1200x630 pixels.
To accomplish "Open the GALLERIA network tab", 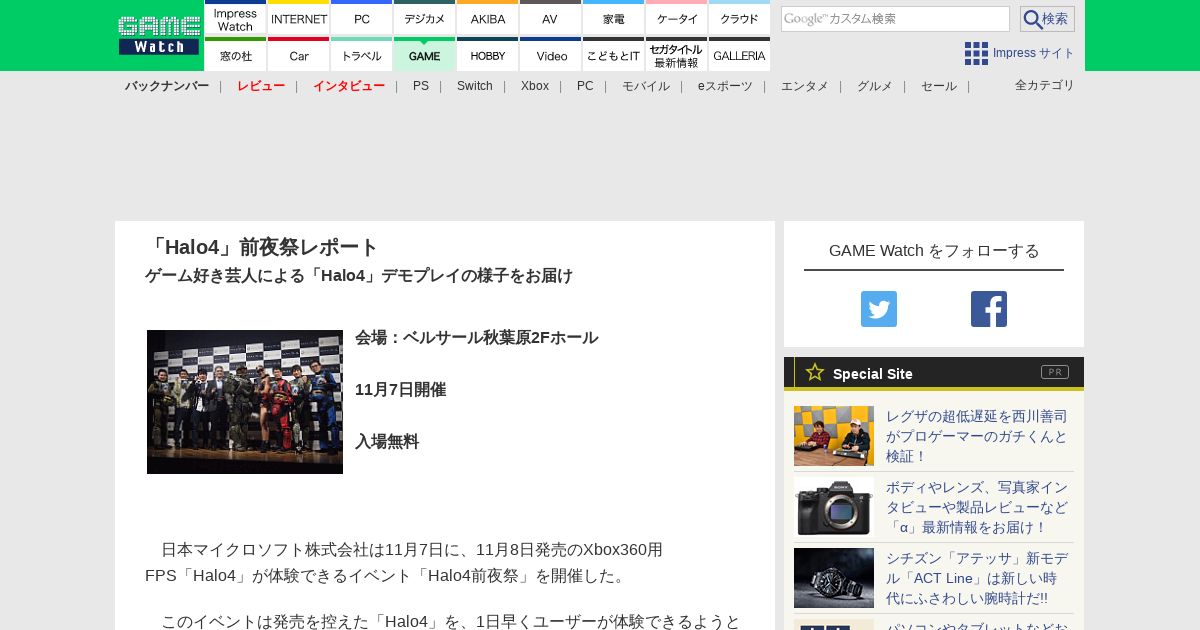I will pyautogui.click(x=739, y=55).
